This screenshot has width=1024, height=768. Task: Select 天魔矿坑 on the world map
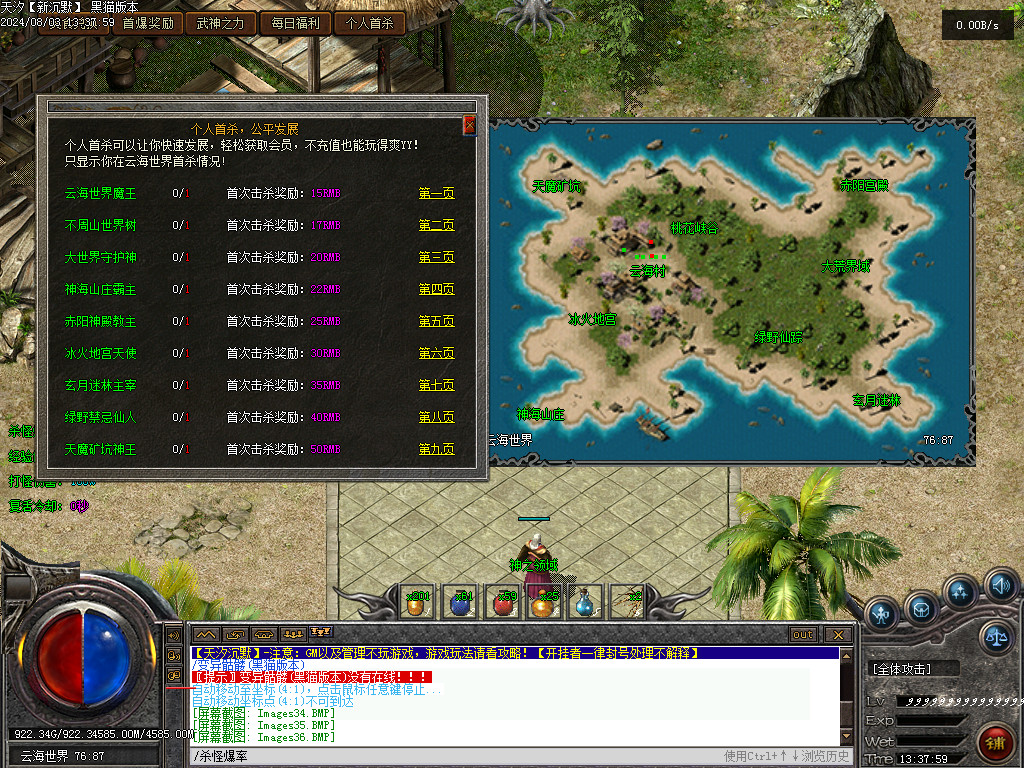click(556, 187)
